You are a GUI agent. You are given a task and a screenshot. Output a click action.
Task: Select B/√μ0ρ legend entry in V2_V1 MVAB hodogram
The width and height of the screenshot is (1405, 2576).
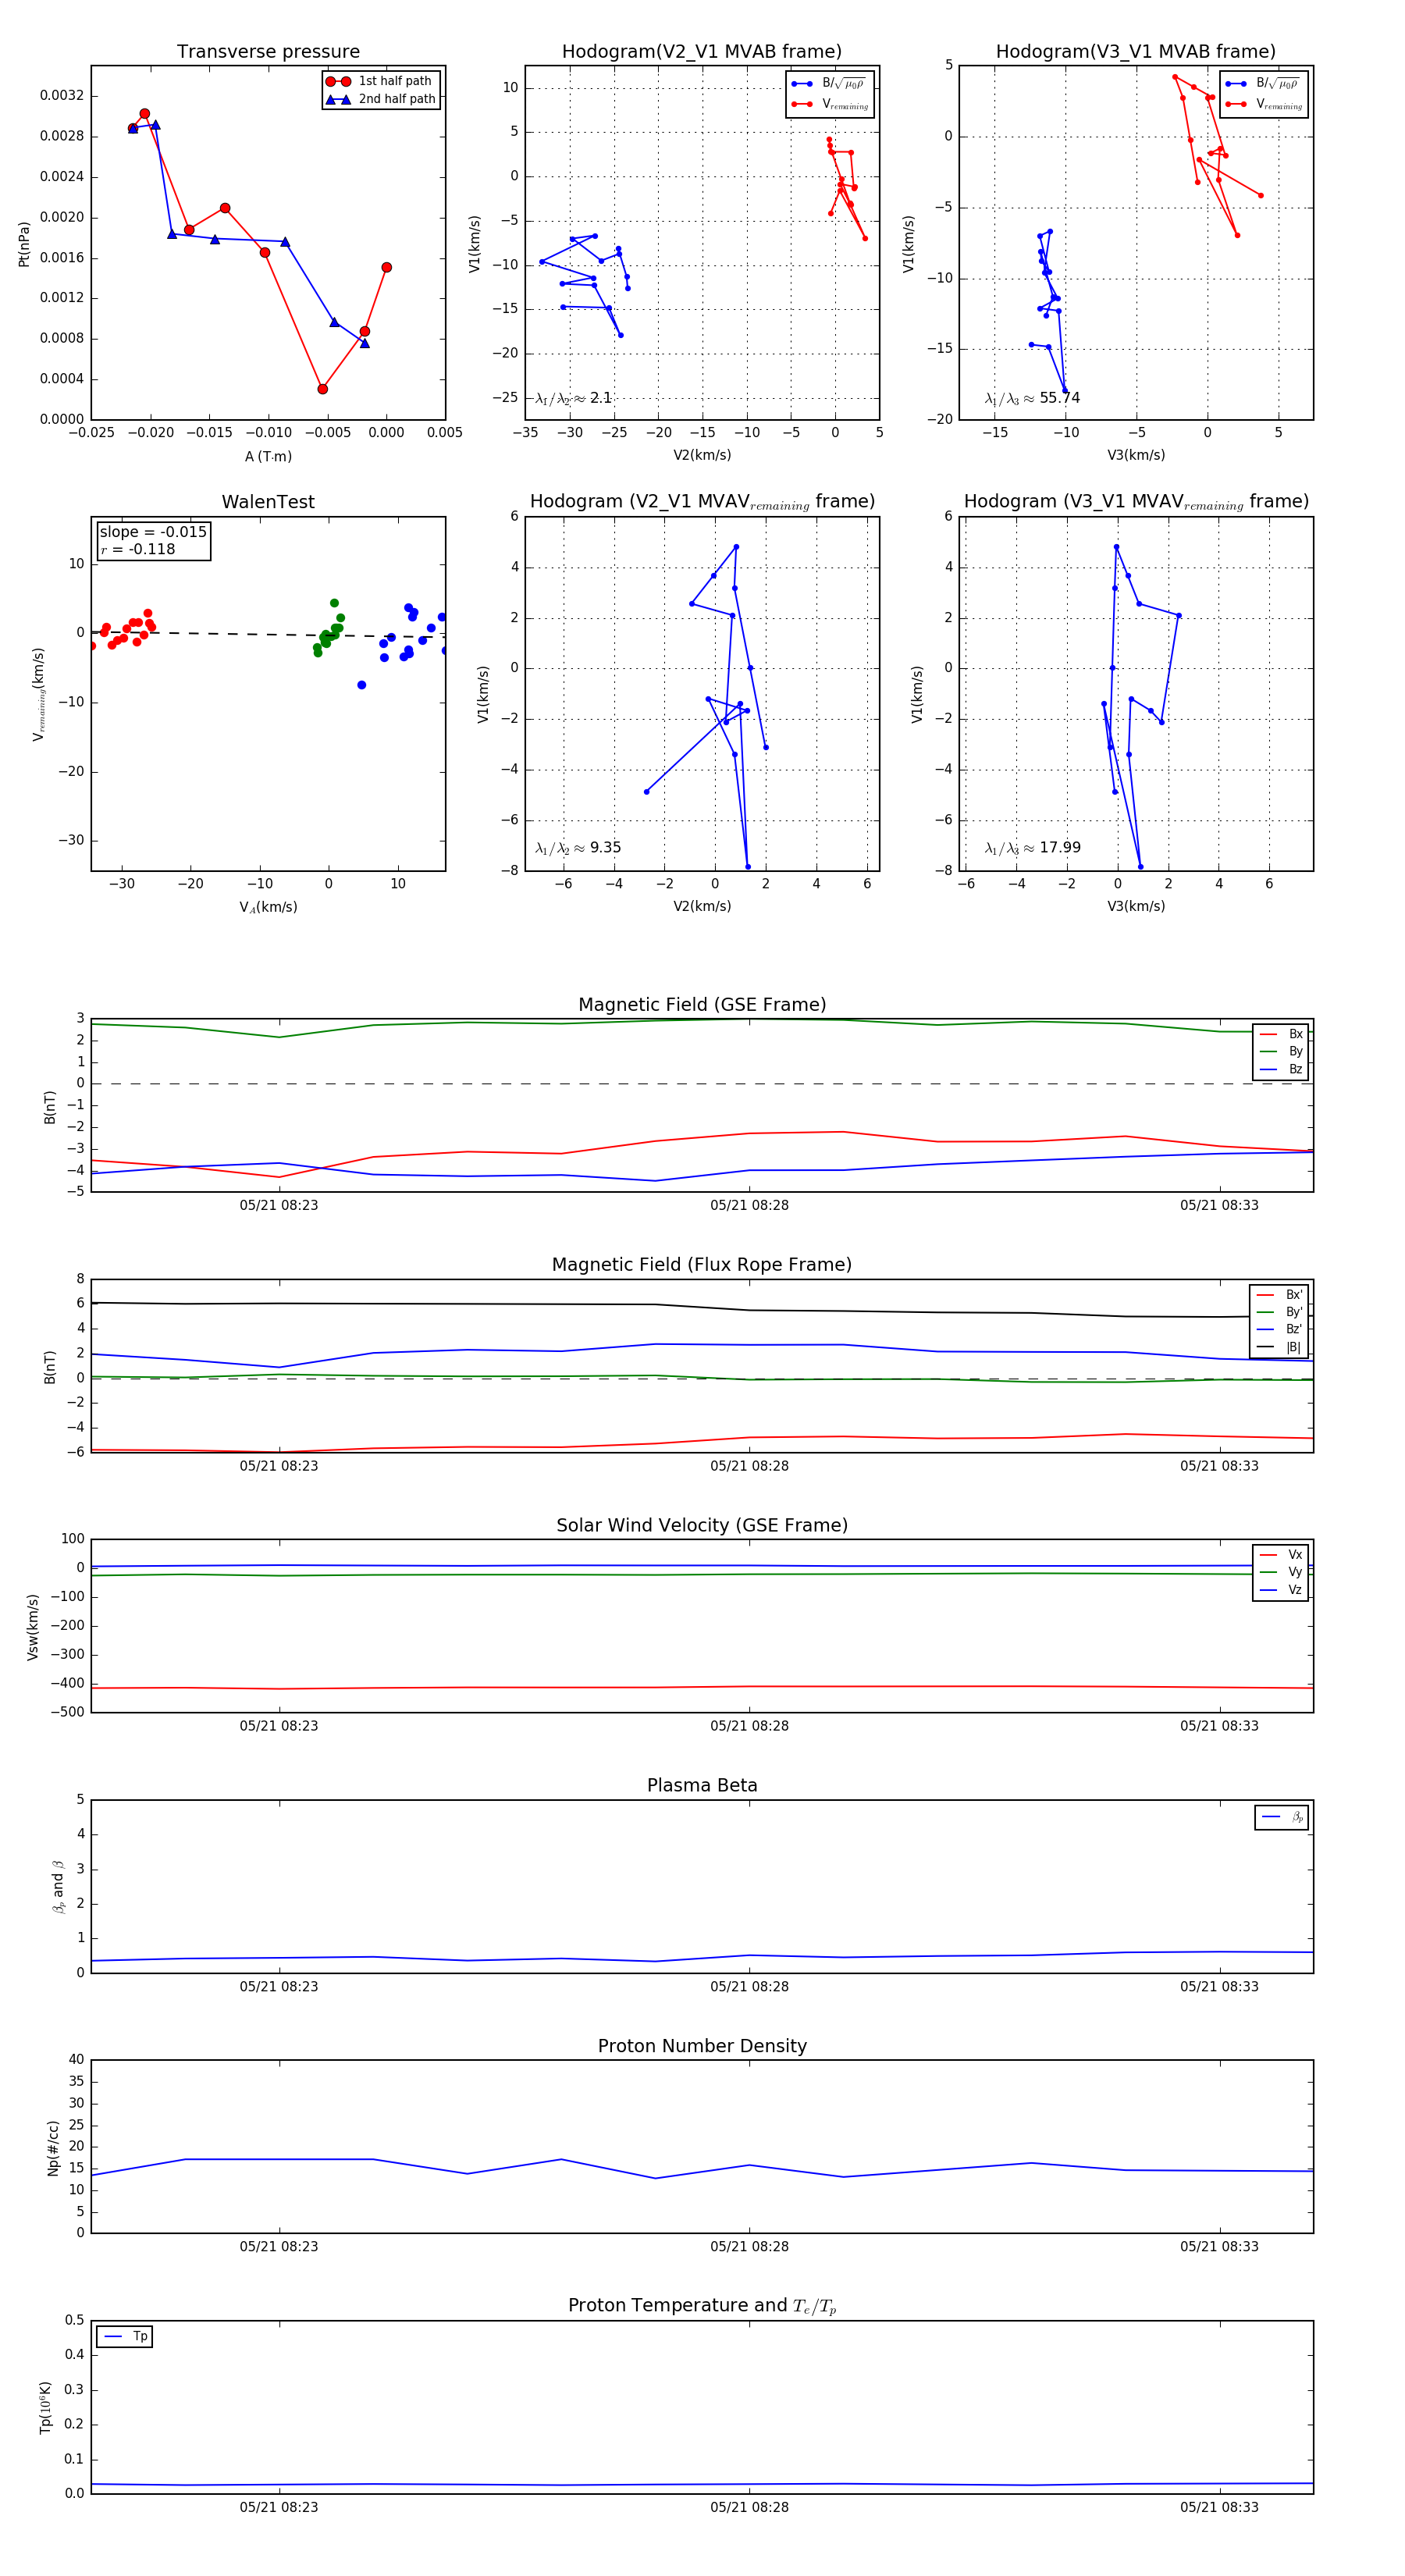coord(829,84)
